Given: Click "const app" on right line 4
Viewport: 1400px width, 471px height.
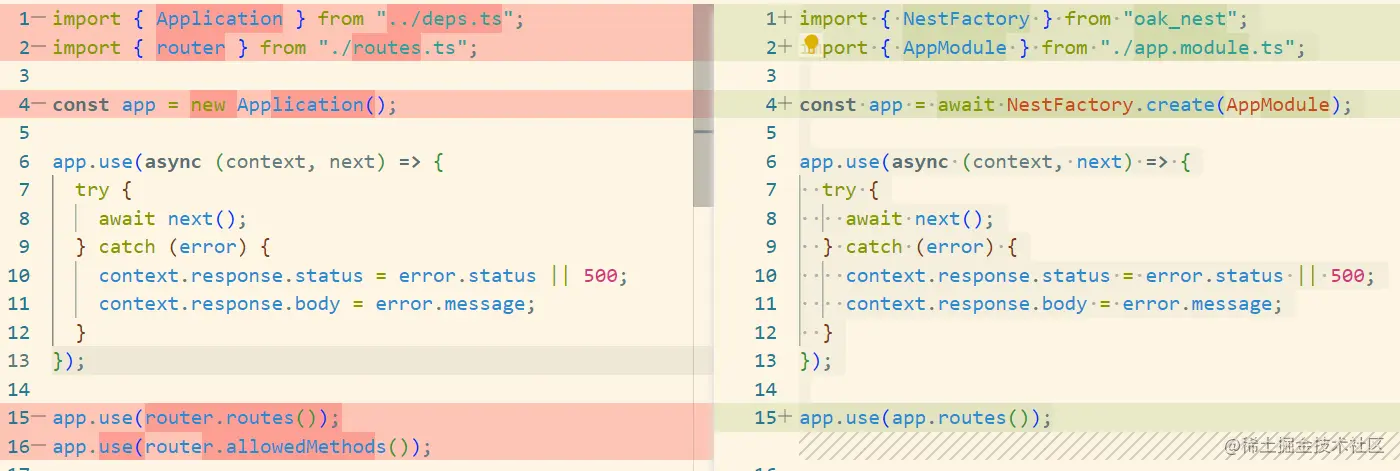Looking at the screenshot, I should pyautogui.click(x=851, y=104).
